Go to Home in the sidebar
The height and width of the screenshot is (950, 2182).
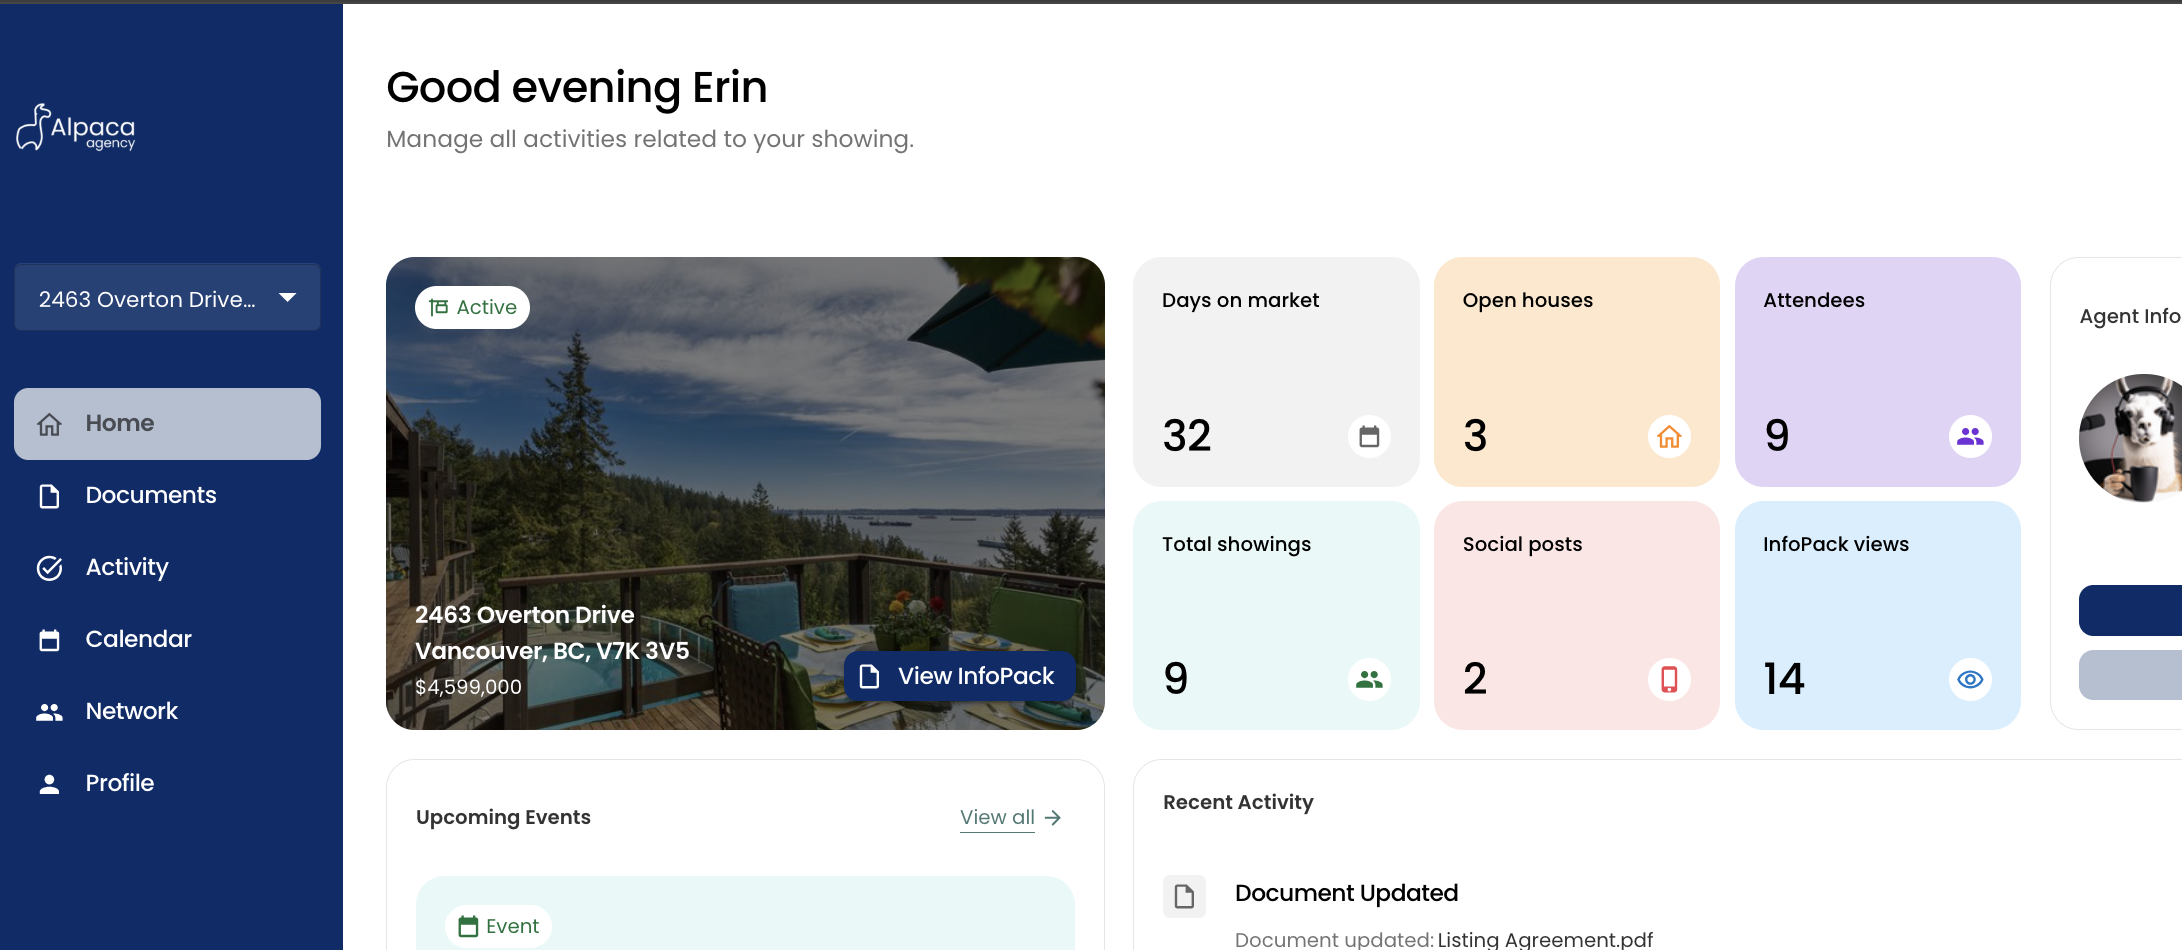click(x=167, y=424)
